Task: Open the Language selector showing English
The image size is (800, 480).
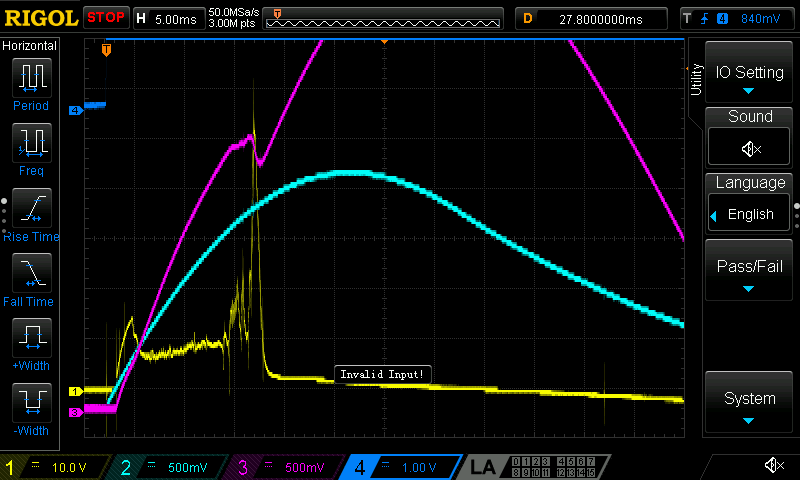Action: click(750, 214)
